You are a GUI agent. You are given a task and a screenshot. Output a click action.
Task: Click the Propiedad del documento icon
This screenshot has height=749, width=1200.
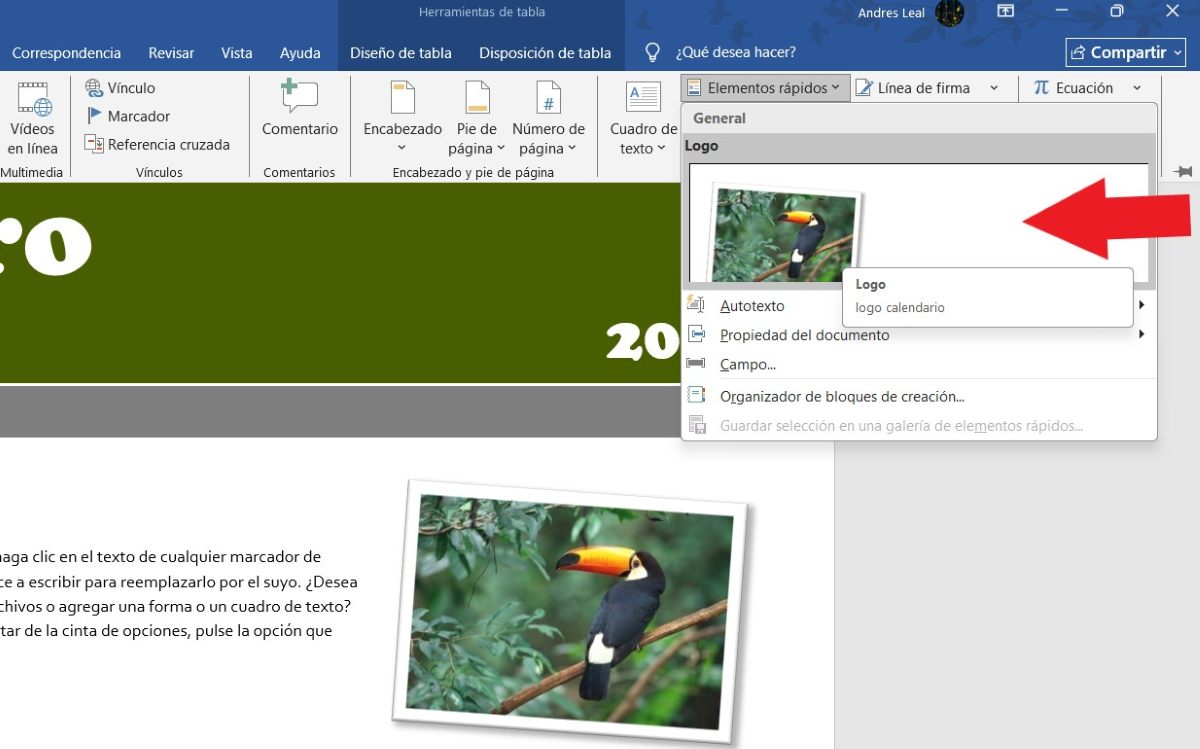pyautogui.click(x=696, y=335)
